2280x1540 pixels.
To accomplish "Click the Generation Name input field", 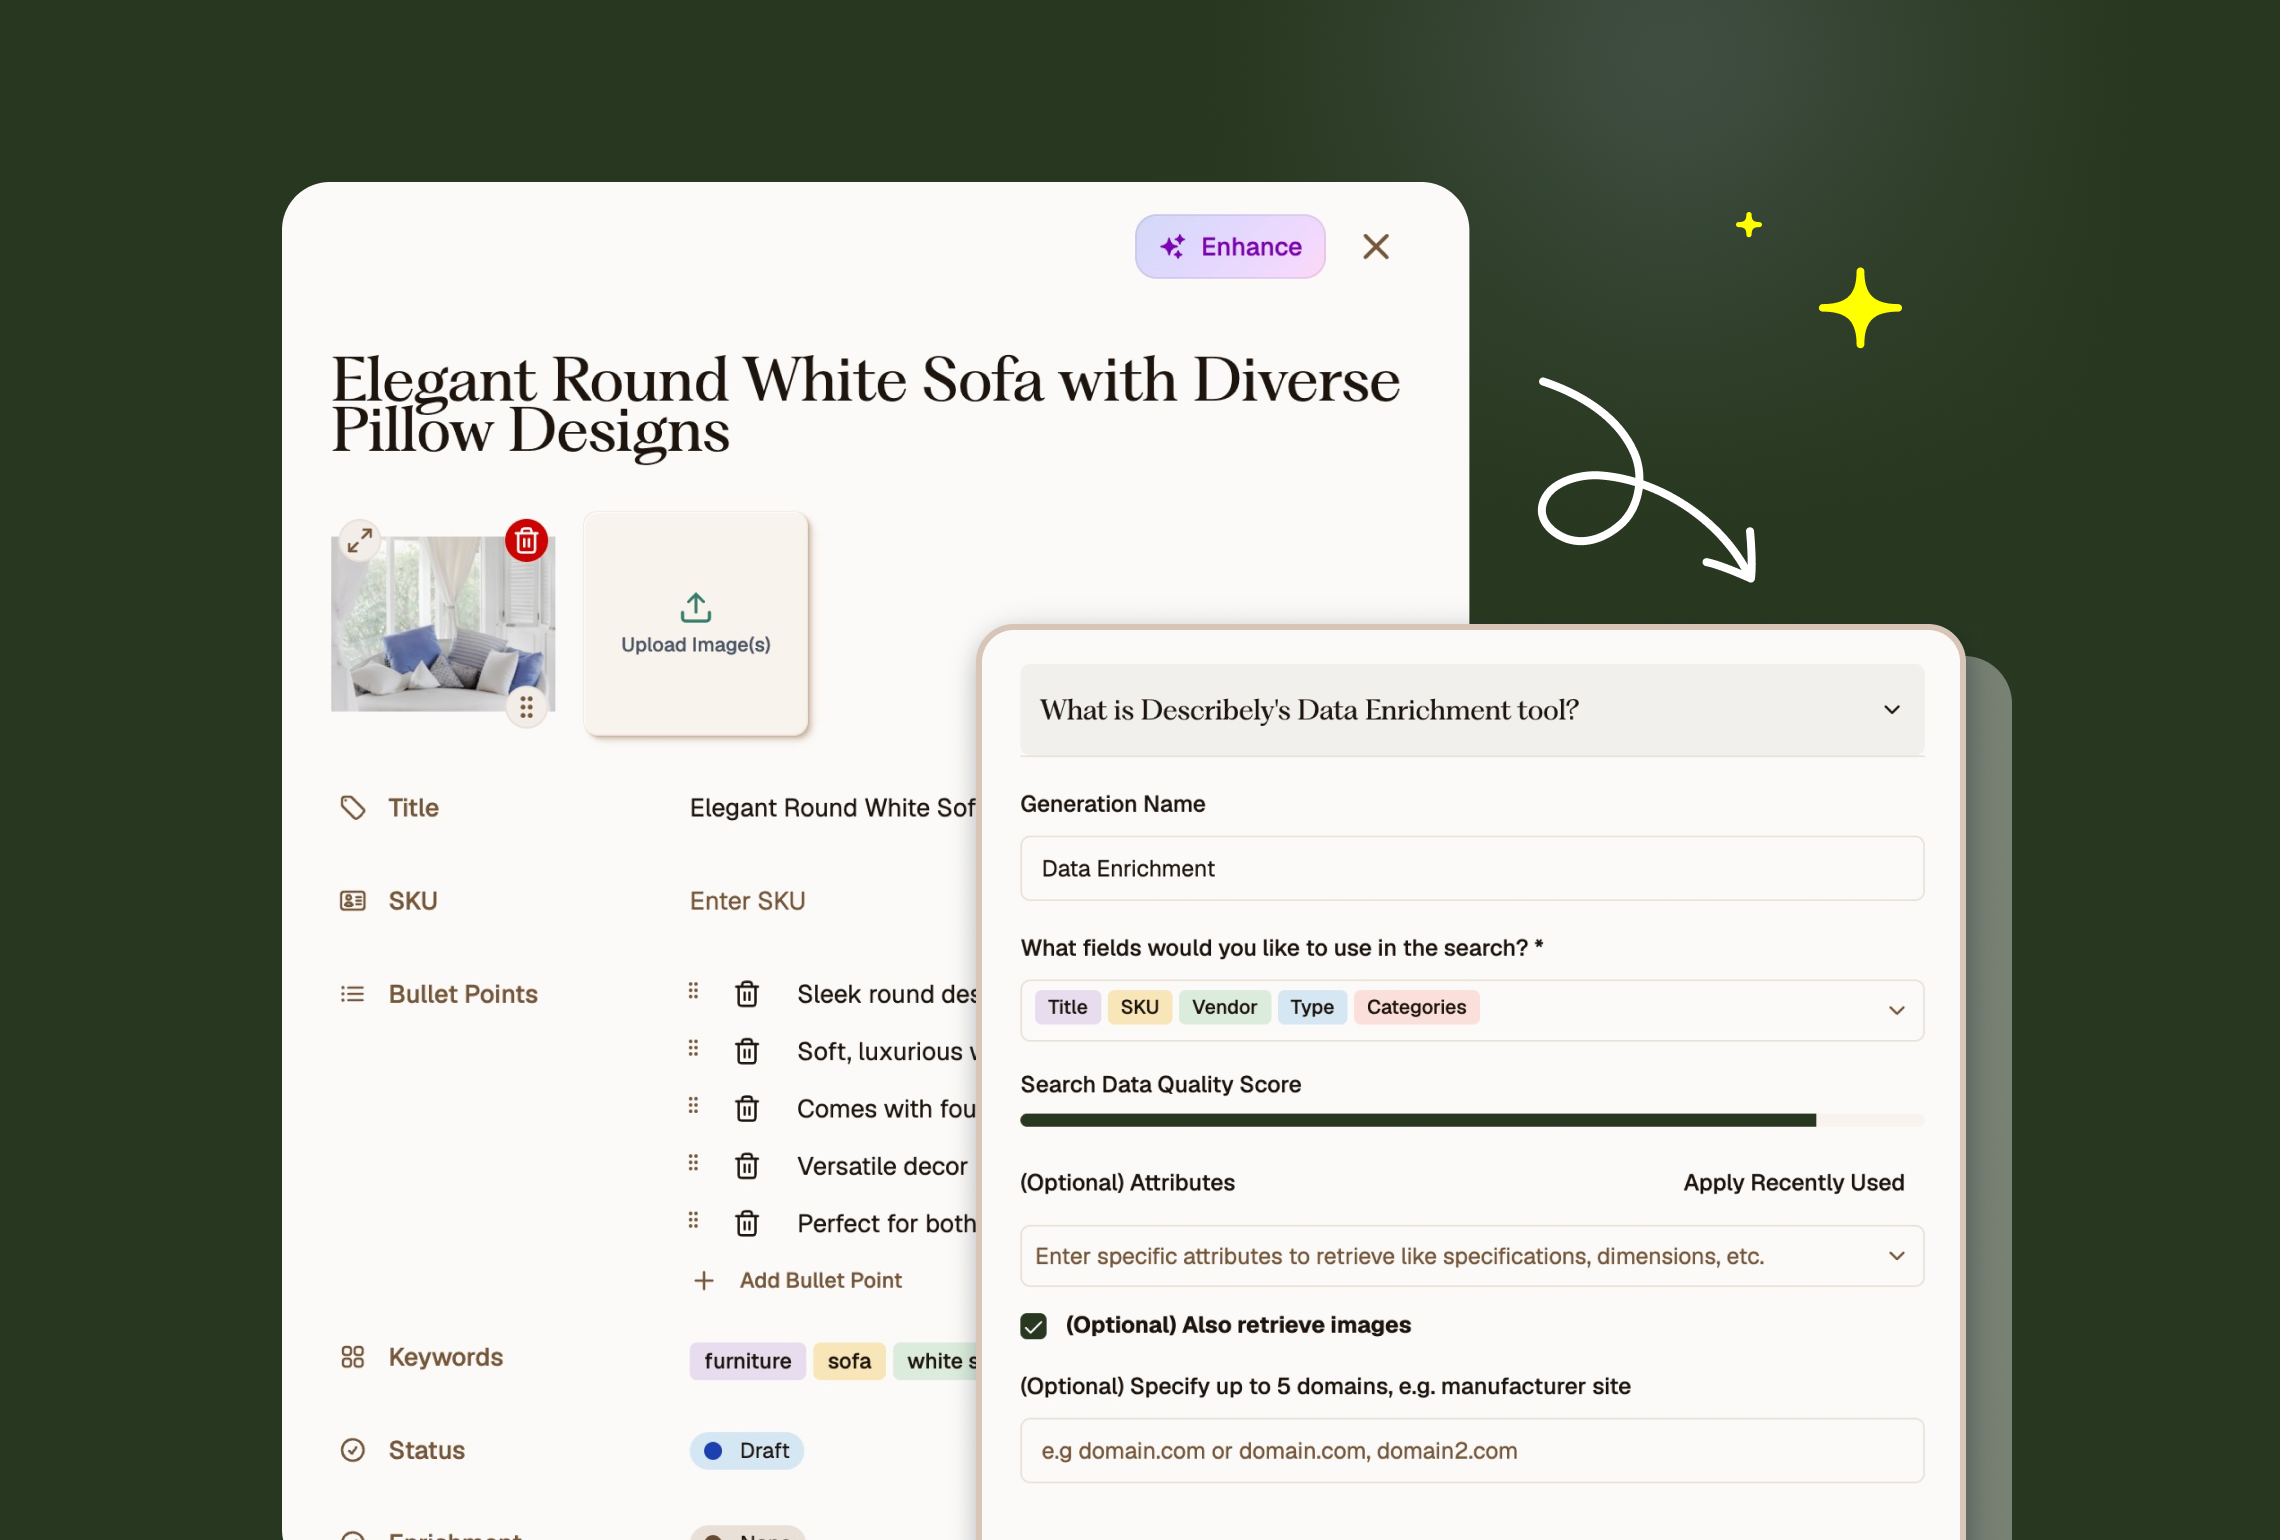I will click(x=1471, y=869).
